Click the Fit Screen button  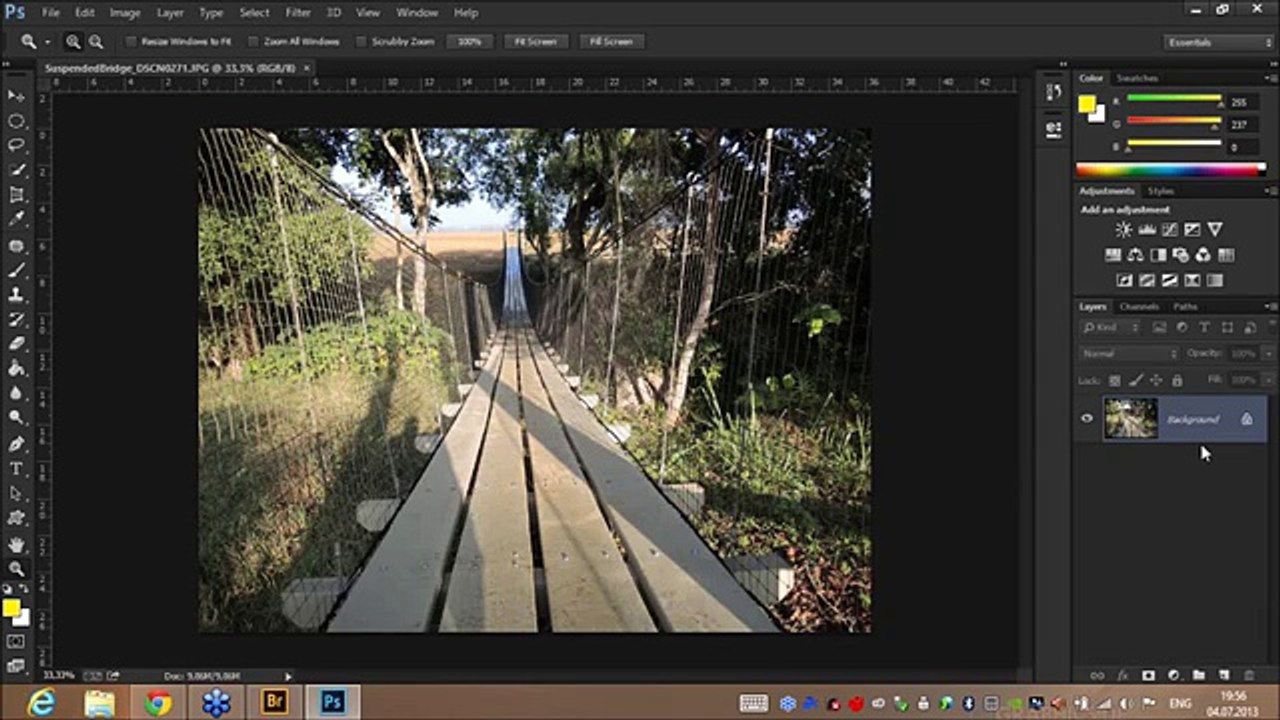[x=536, y=42]
